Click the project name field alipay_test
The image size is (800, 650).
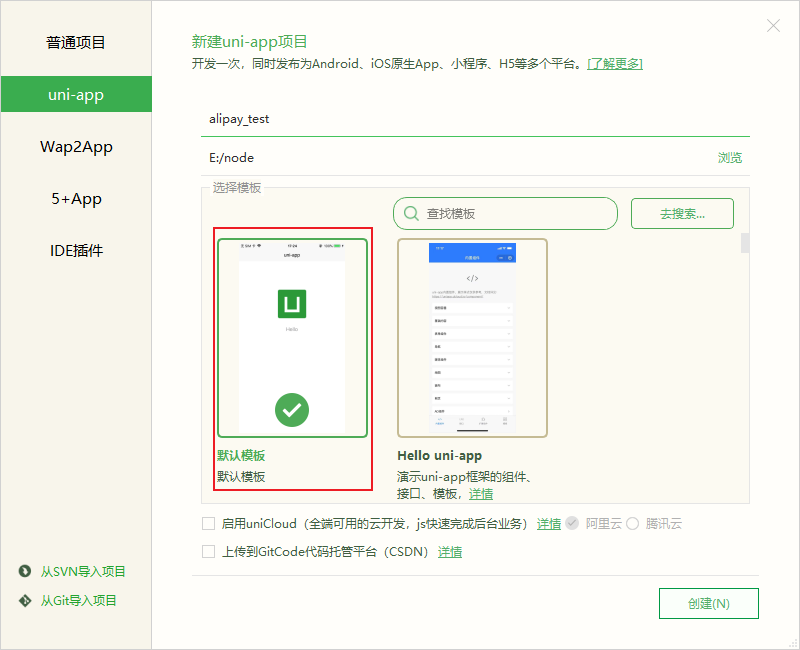click(475, 119)
